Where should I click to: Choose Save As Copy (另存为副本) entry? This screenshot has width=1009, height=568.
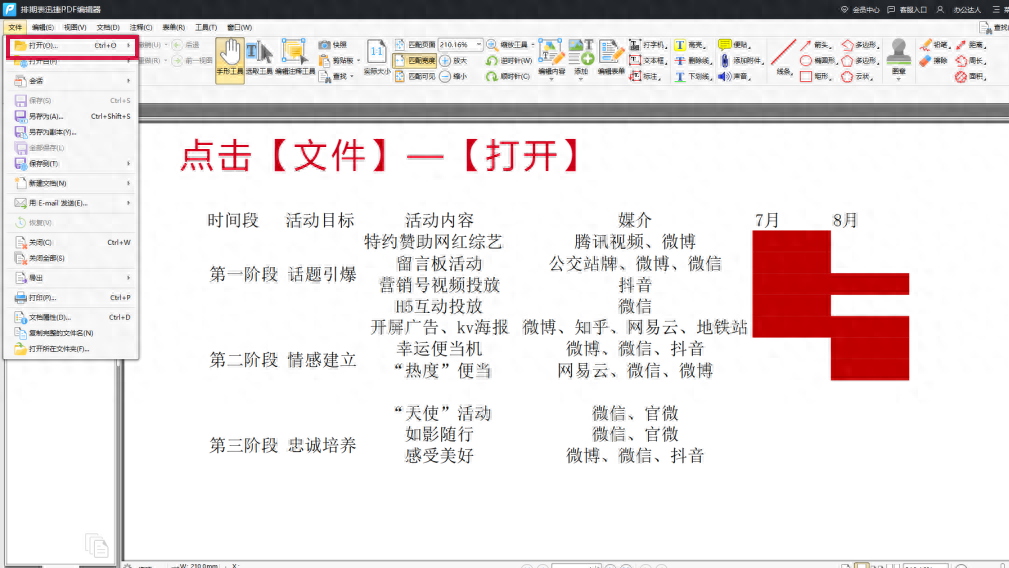[71, 132]
